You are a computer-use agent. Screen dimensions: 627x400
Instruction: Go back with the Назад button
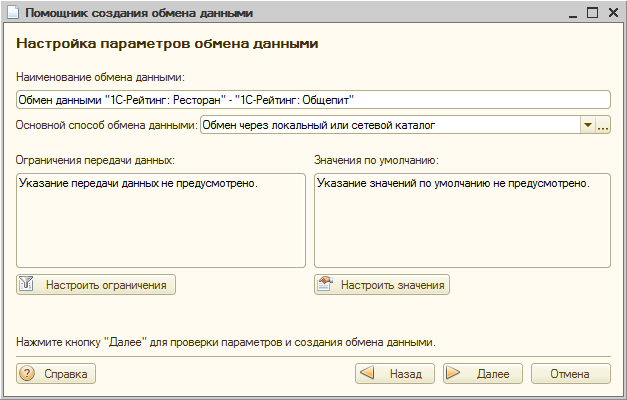tap(395, 374)
